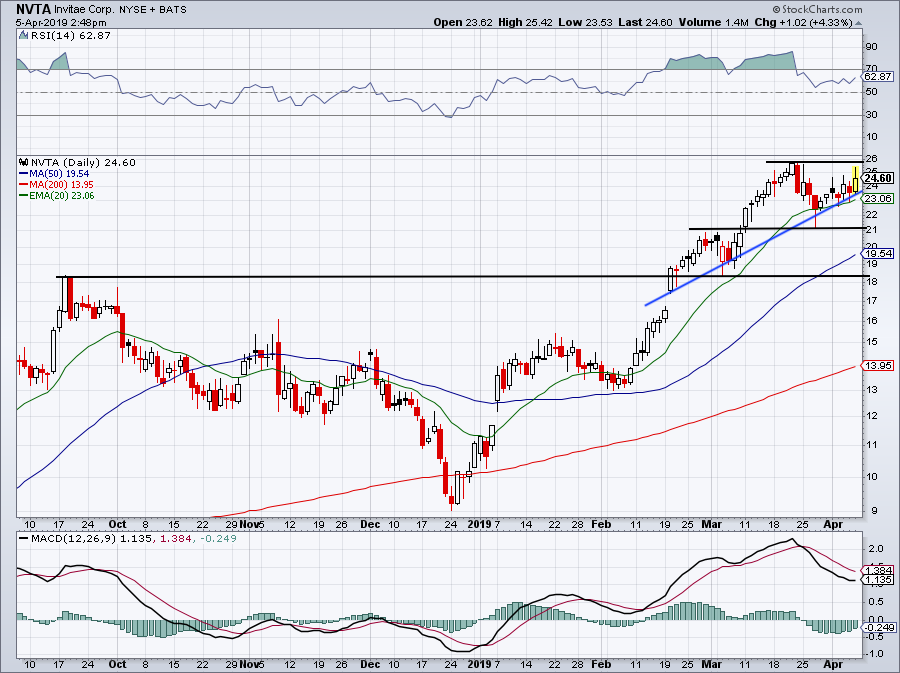Click the black line marker before MACD(12,26,9)
This screenshot has height=673, width=900.
(24, 539)
